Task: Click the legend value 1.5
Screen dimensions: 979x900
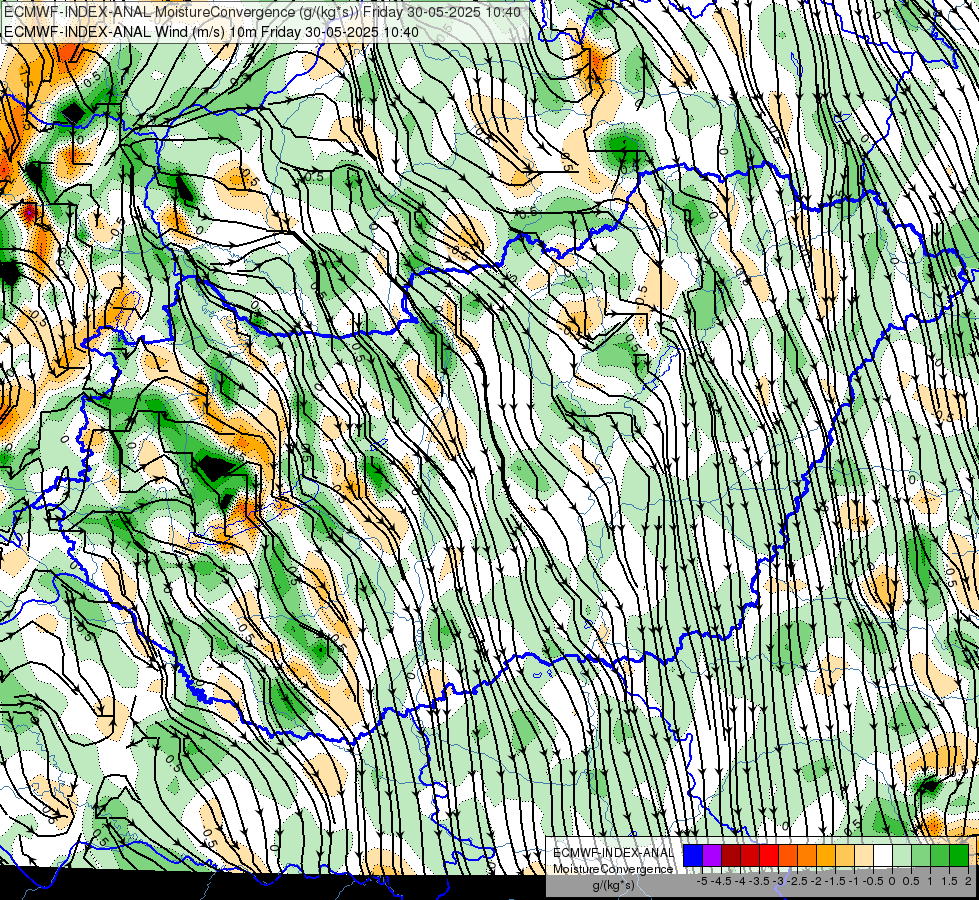Action: tap(948, 881)
